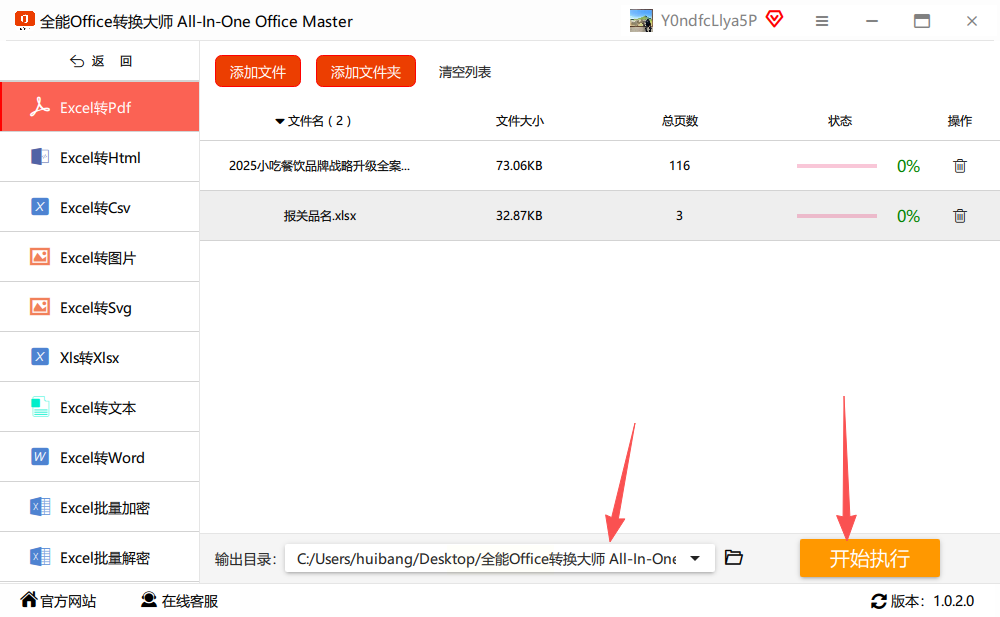The width and height of the screenshot is (1000, 617).
Task: Click the image icon beside Excel转Svg
Action: coord(40,306)
